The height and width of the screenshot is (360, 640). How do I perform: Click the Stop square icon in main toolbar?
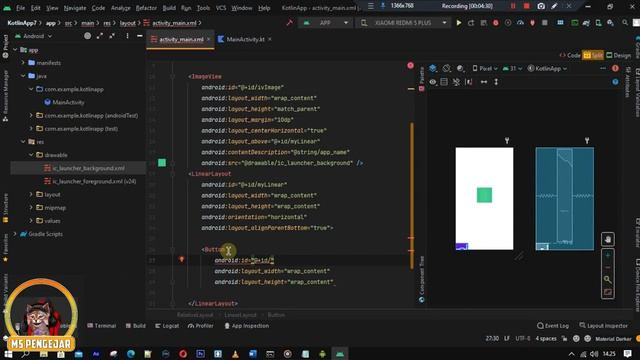coord(544,23)
